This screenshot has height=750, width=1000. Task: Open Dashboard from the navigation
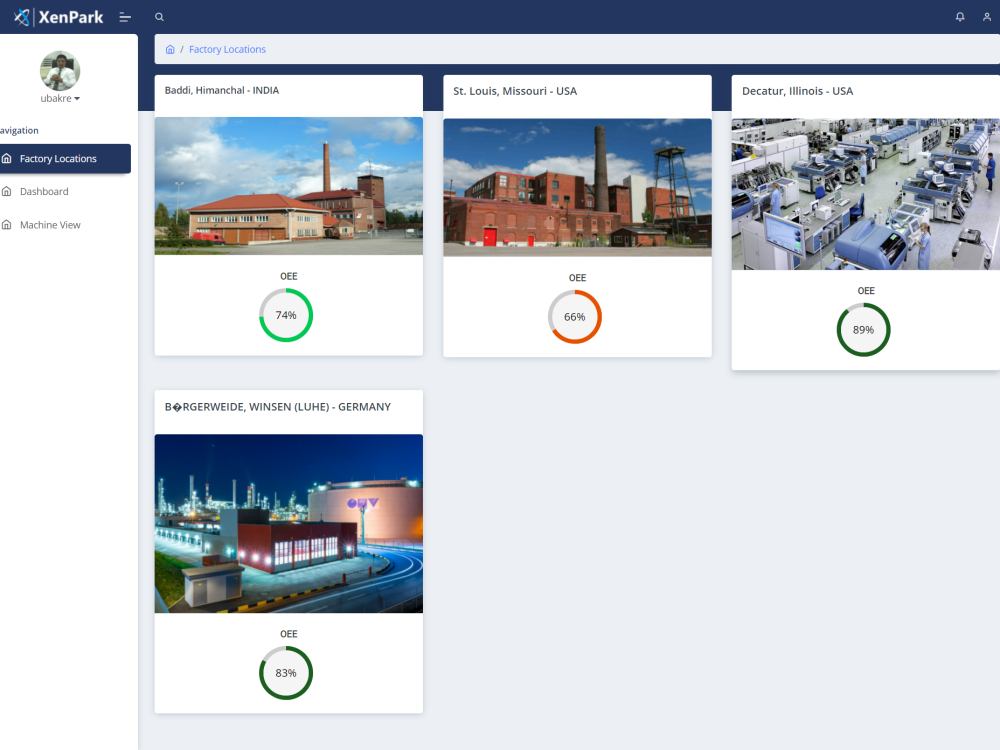click(x=44, y=191)
